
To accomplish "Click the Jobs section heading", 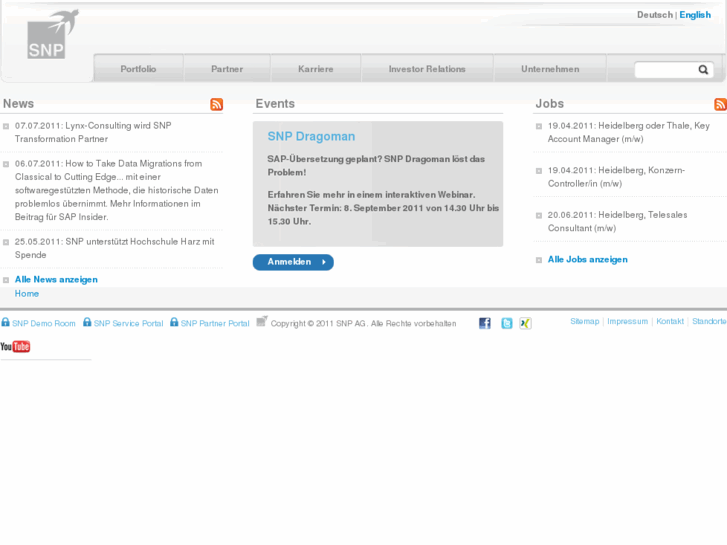I will (549, 103).
